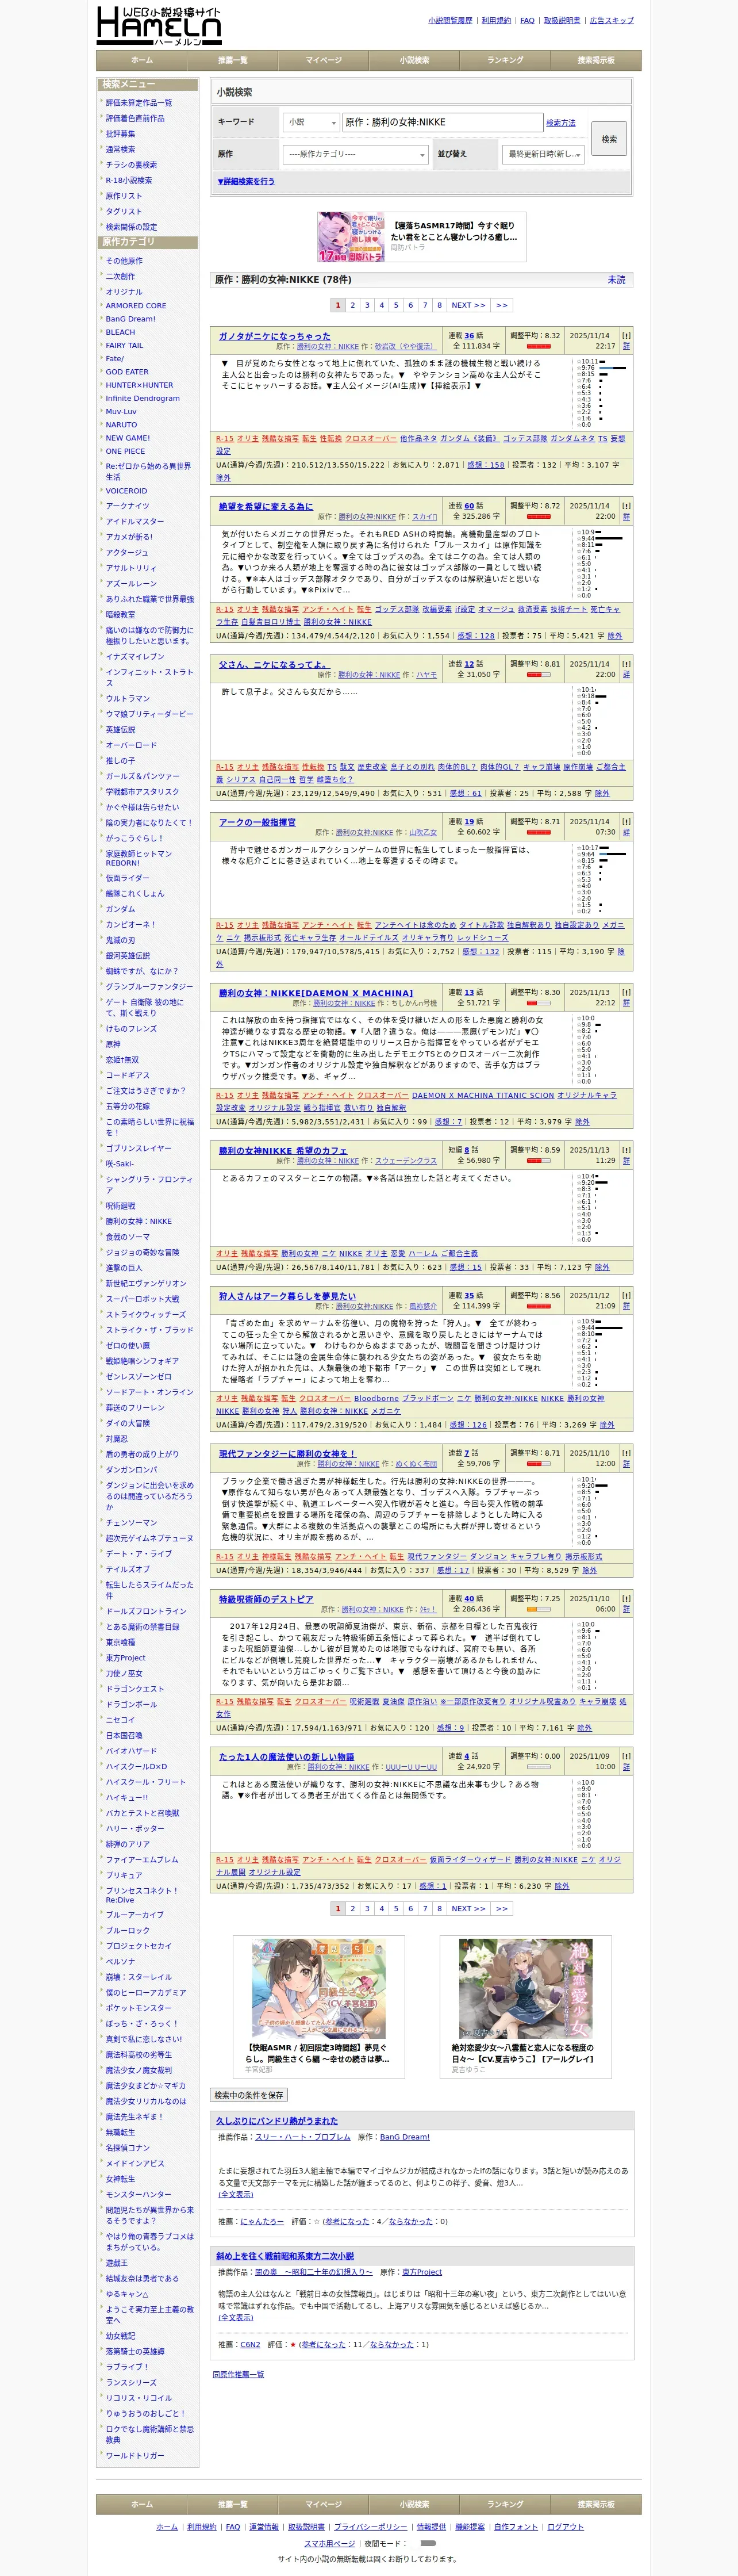Click NEXT >> in the upper pagination
Viewport: 738px width, 2576px height.
click(x=468, y=305)
